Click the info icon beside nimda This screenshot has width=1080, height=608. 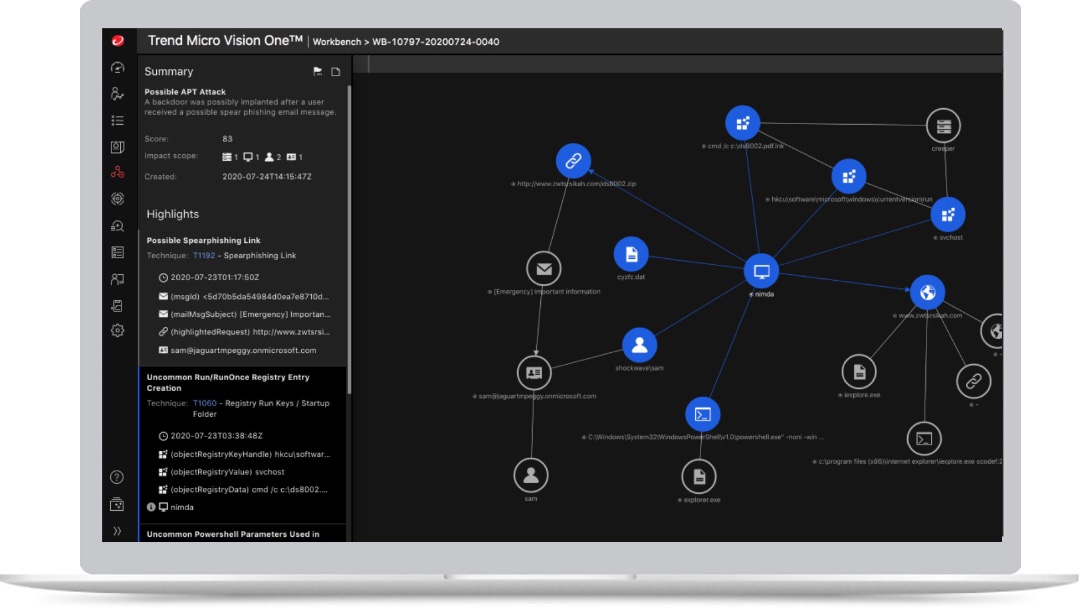(x=151, y=507)
